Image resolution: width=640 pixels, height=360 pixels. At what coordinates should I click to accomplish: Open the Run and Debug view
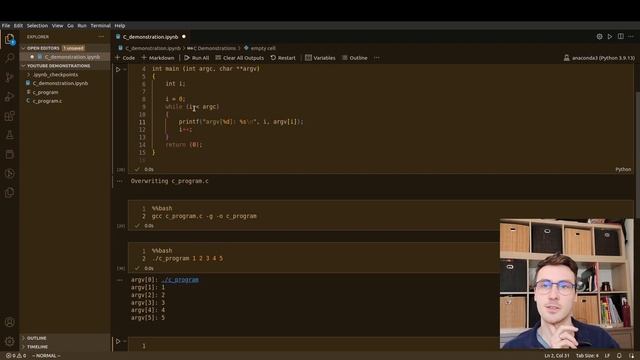click(x=9, y=97)
